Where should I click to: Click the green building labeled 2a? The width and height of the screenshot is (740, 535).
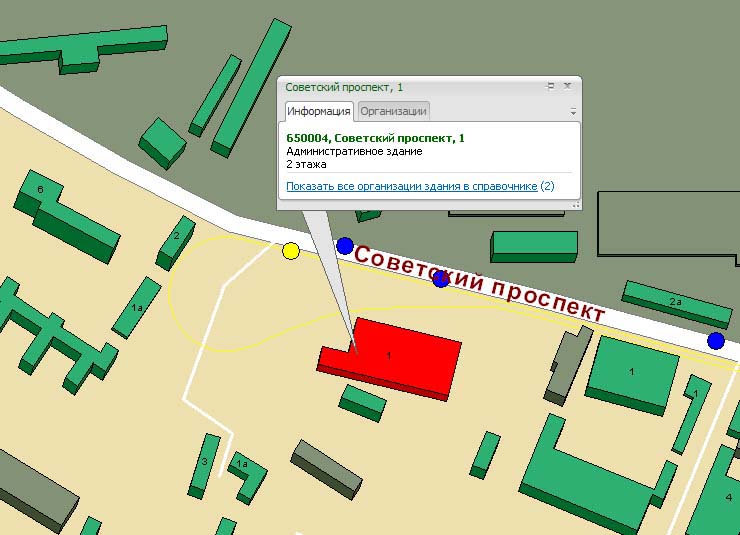point(677,303)
